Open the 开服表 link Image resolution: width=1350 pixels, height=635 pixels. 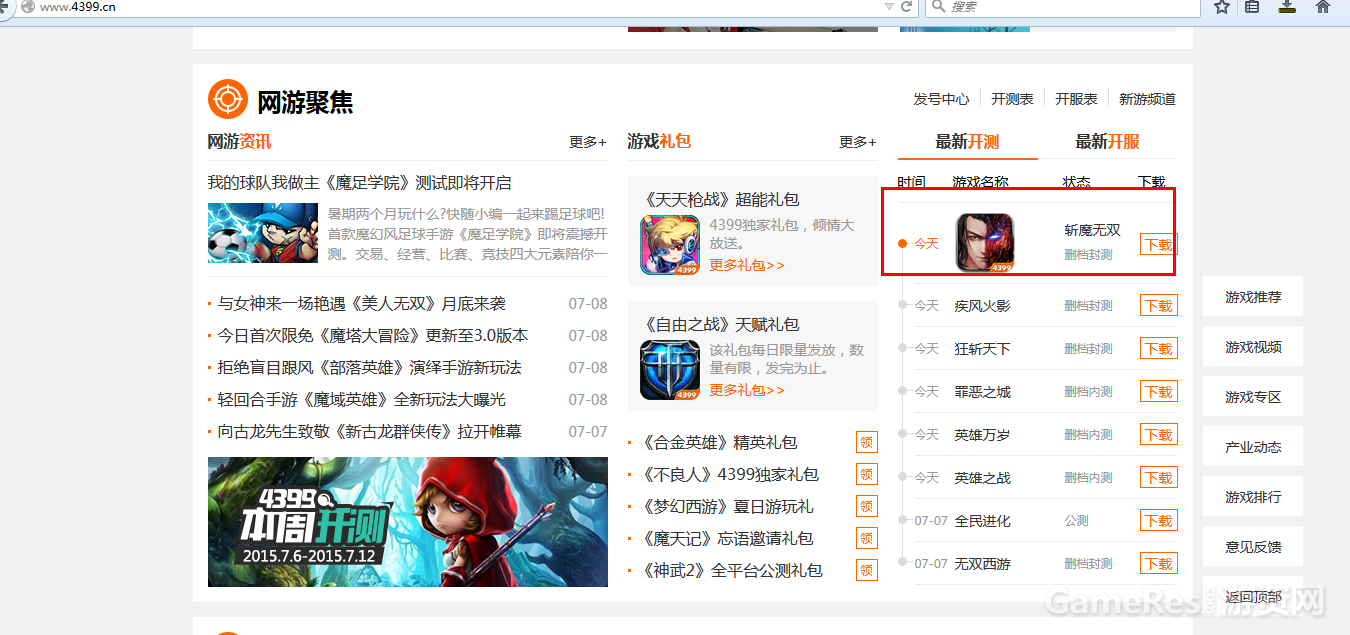pyautogui.click(x=1076, y=99)
